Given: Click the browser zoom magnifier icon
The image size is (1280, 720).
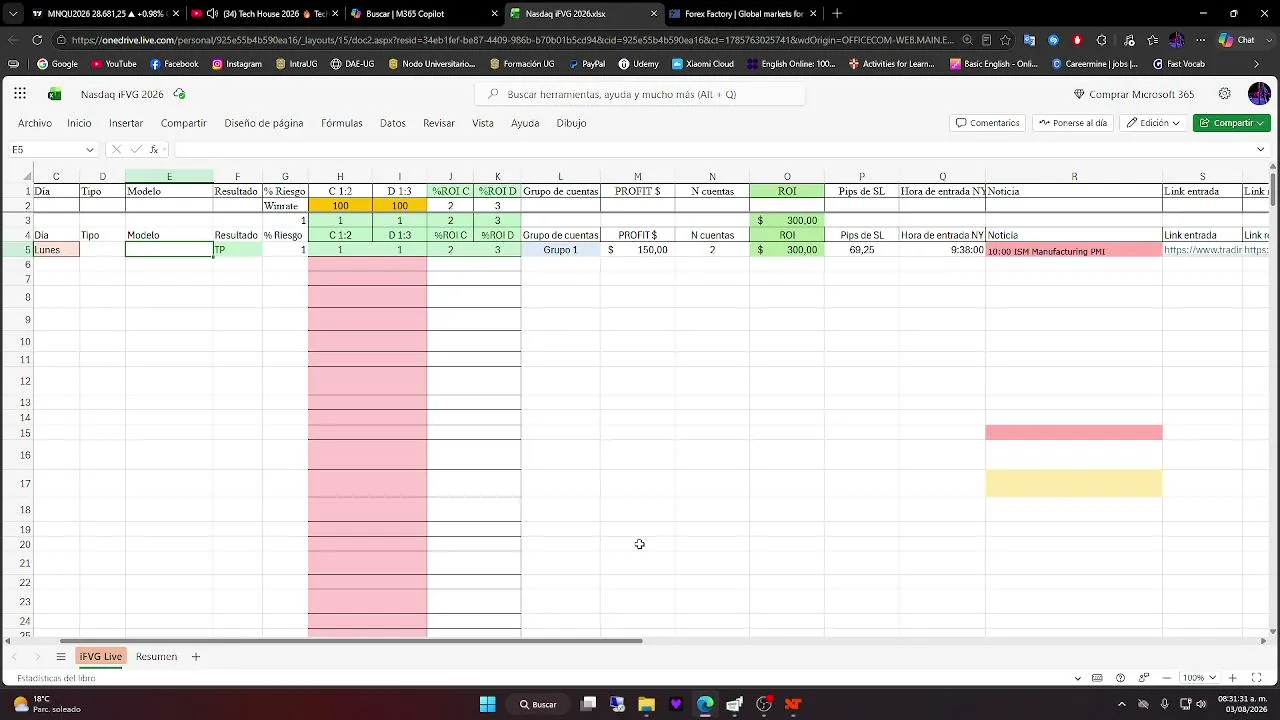Looking at the screenshot, I should pyautogui.click(x=967, y=40).
